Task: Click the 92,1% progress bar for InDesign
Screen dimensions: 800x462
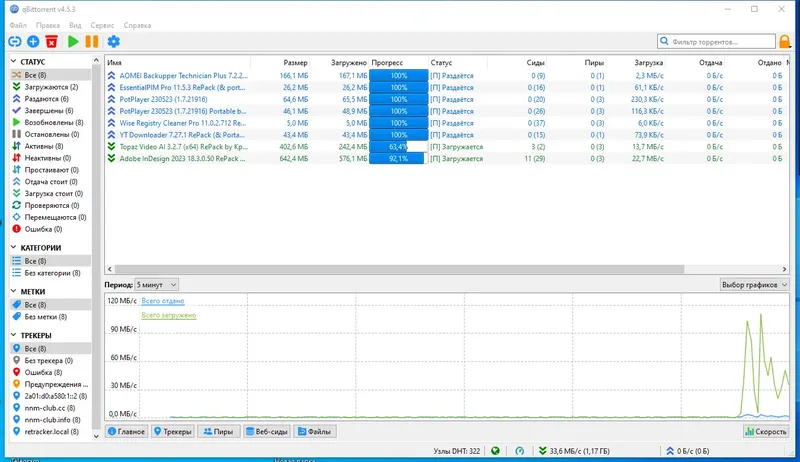Action: [x=398, y=159]
